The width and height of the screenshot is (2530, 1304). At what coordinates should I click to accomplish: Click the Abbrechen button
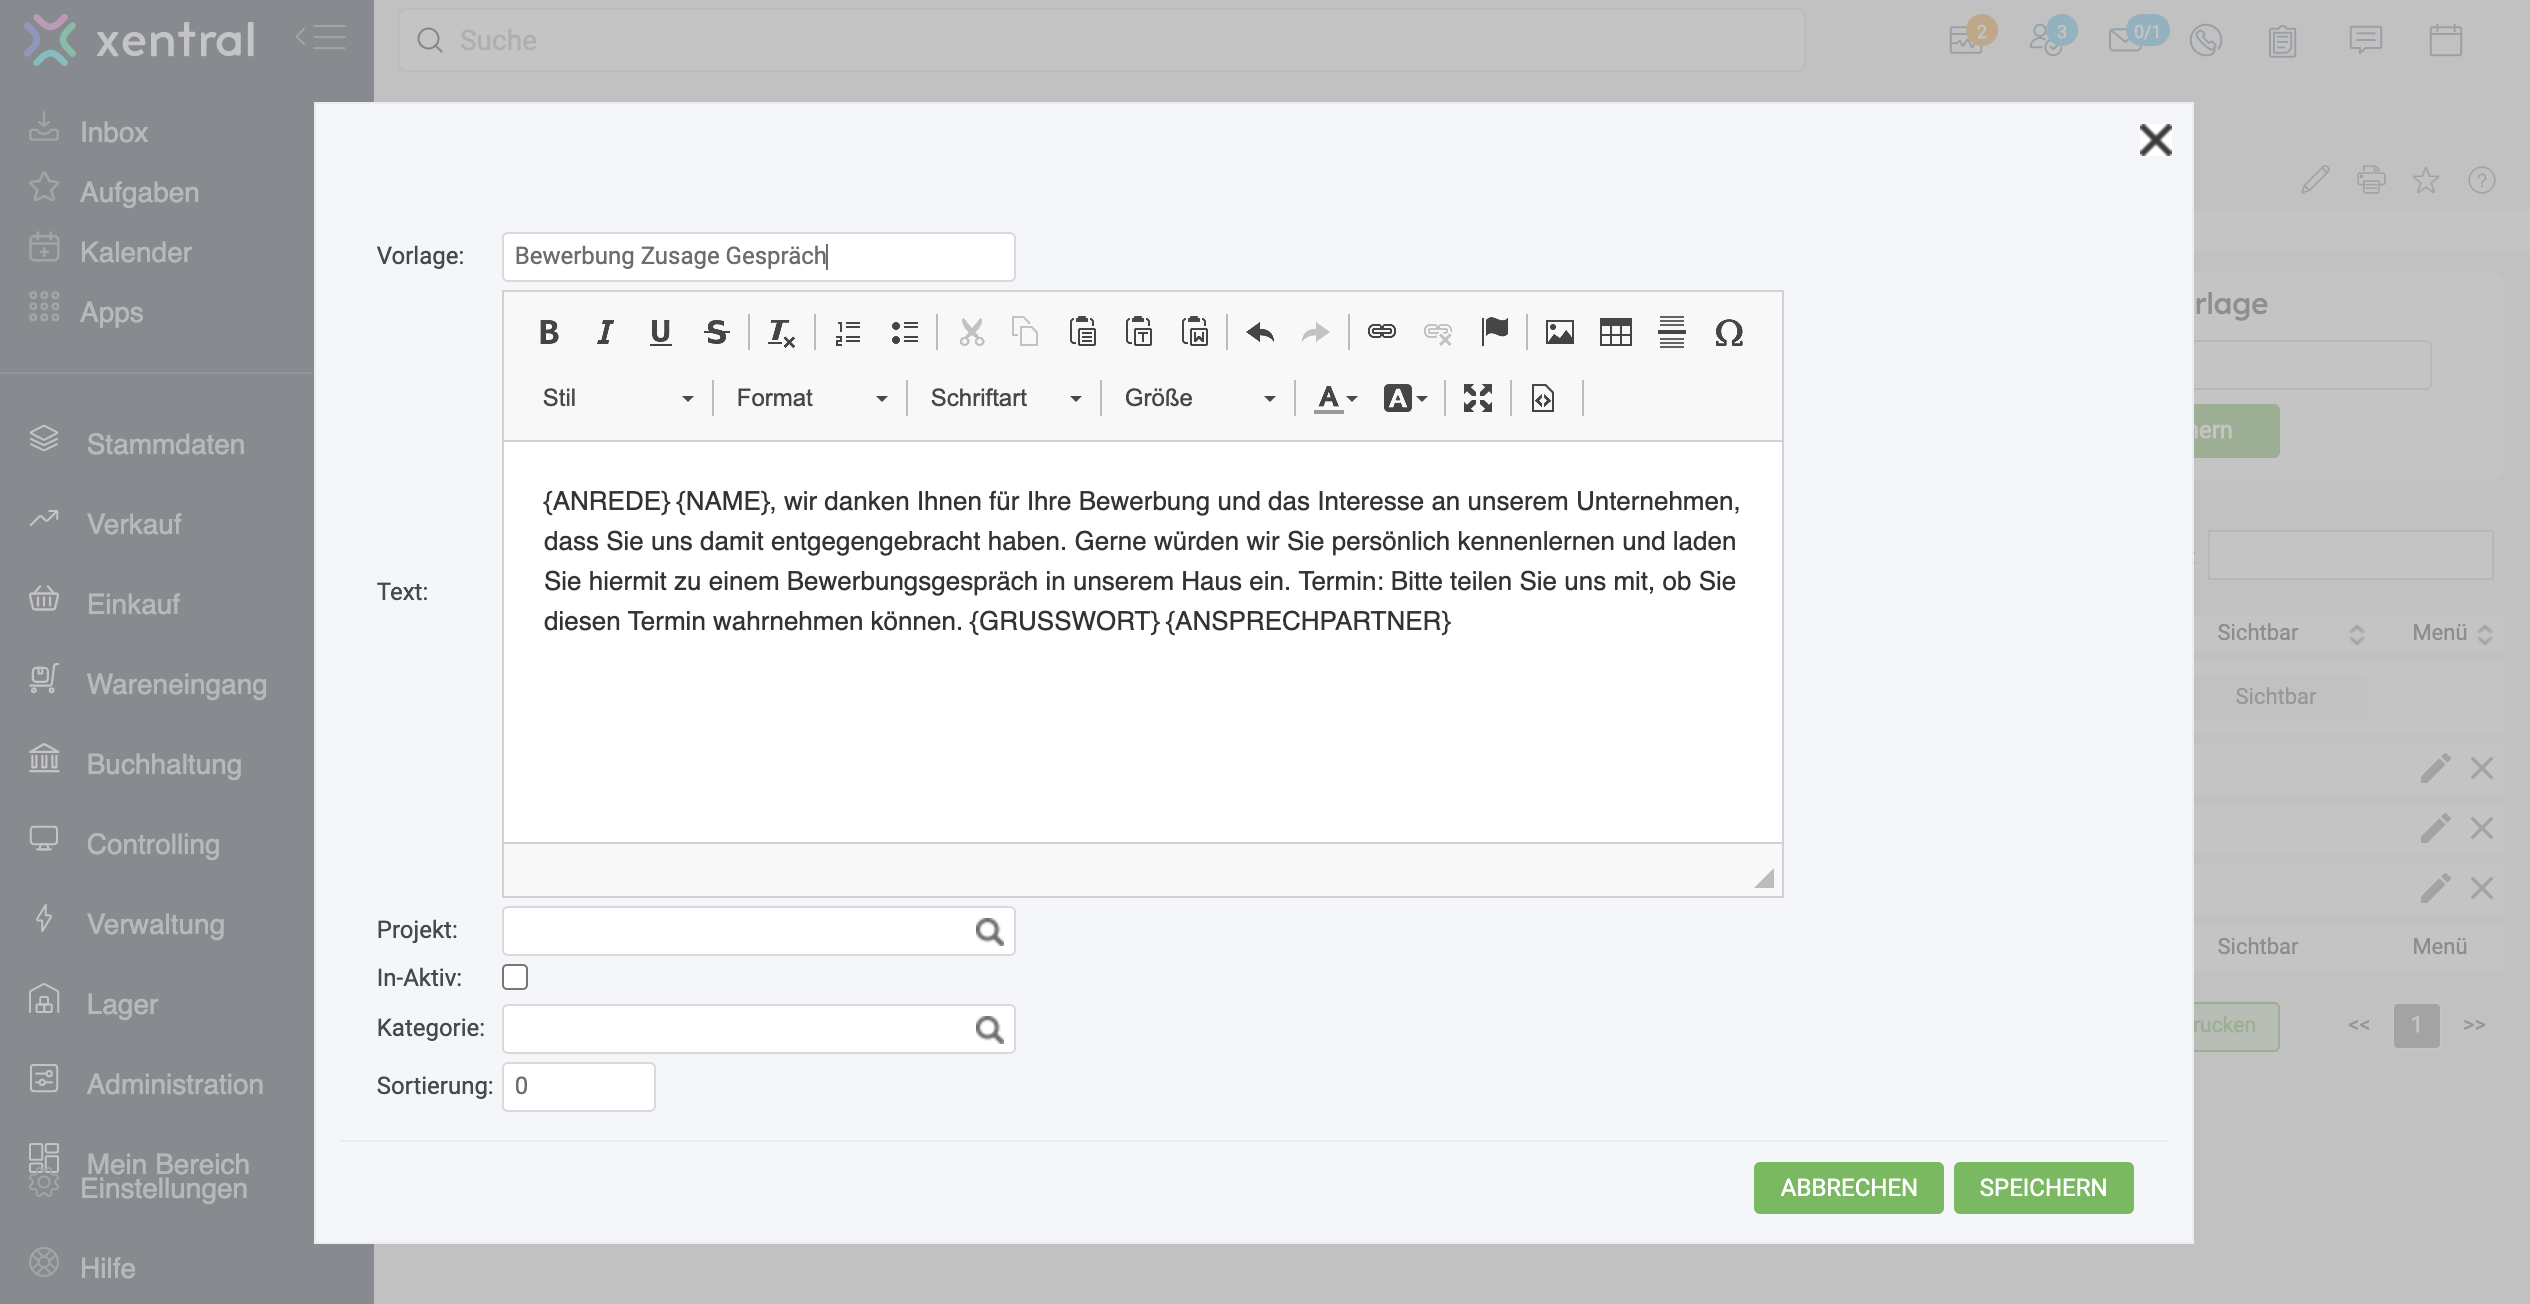(x=1848, y=1188)
